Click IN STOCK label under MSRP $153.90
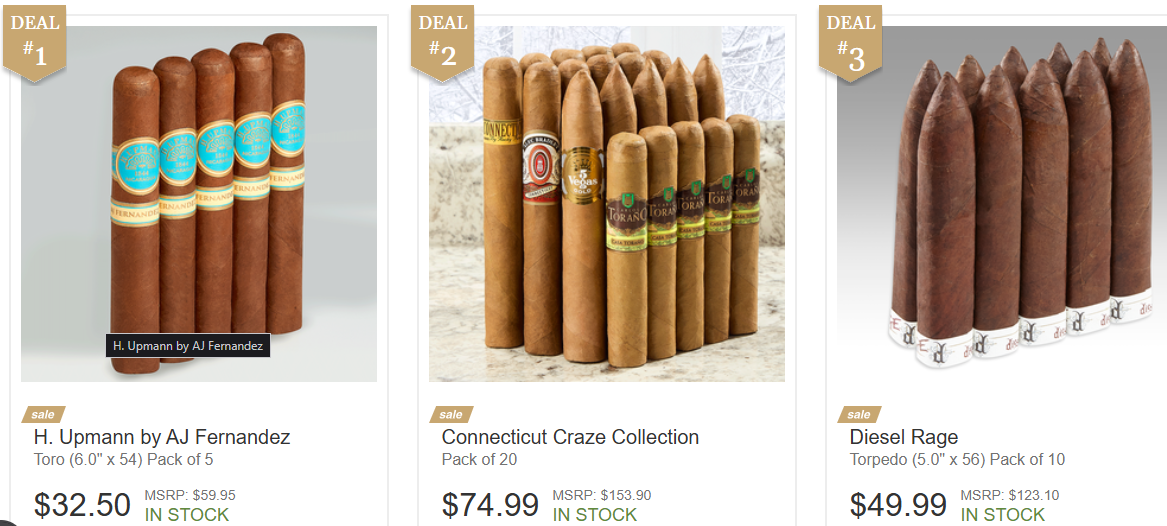The width and height of the screenshot is (1167, 526). [x=595, y=515]
